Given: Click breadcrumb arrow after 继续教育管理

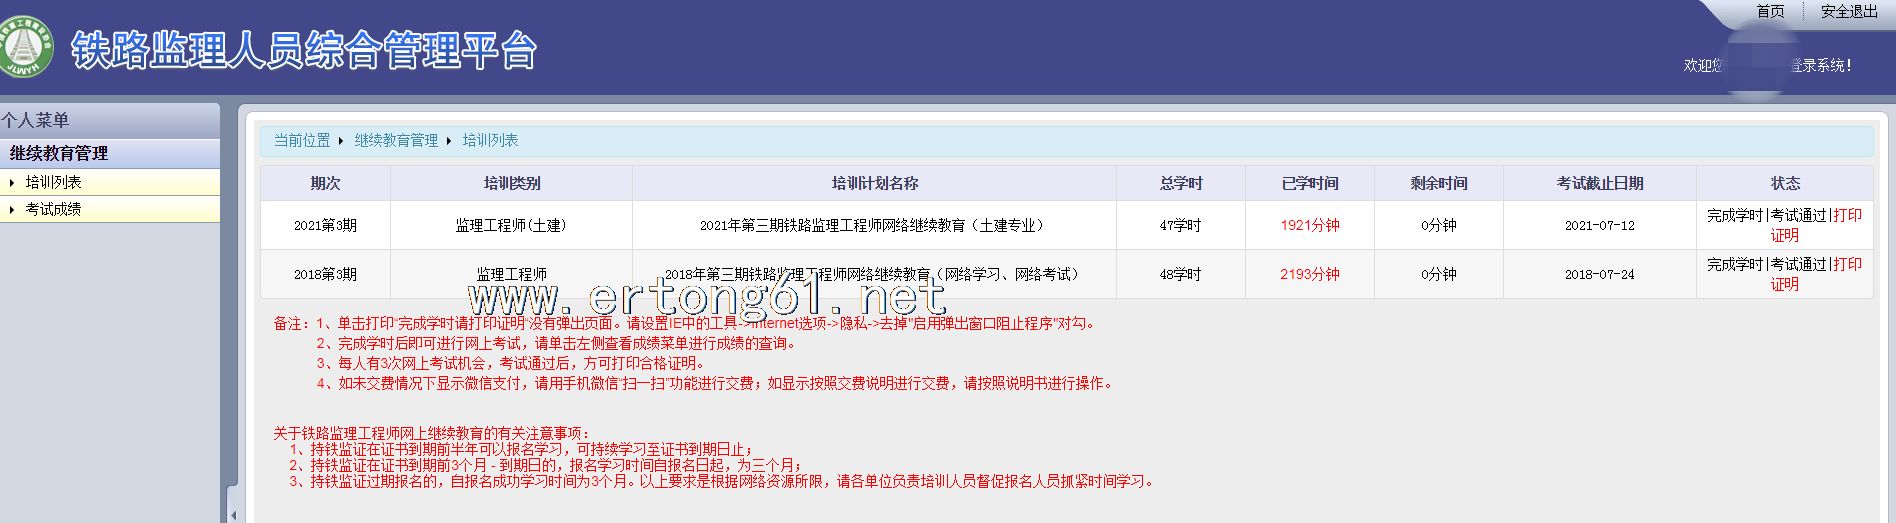Looking at the screenshot, I should [x=449, y=141].
